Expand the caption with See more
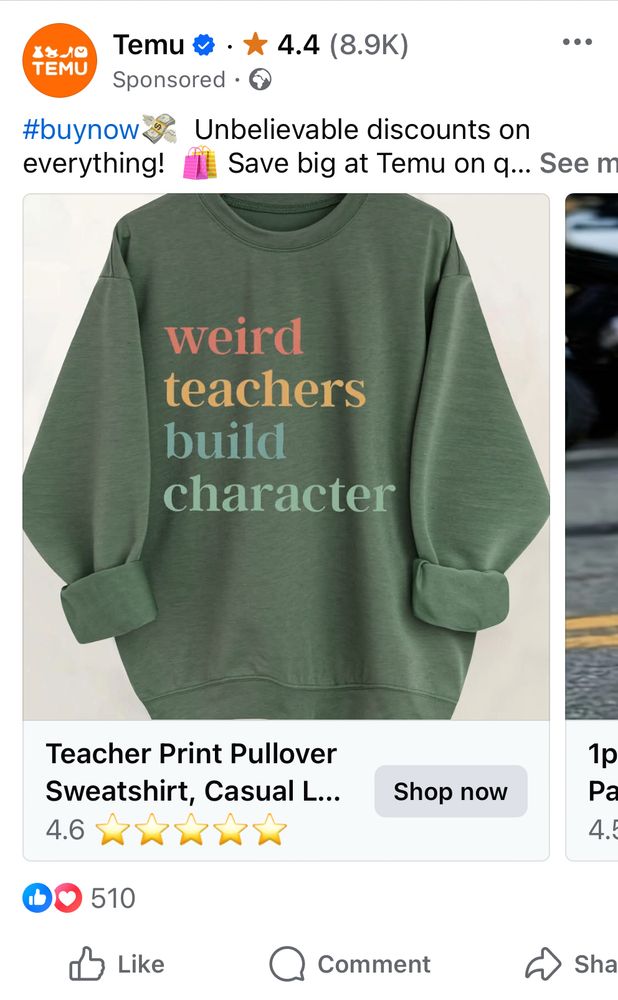 click(x=578, y=163)
